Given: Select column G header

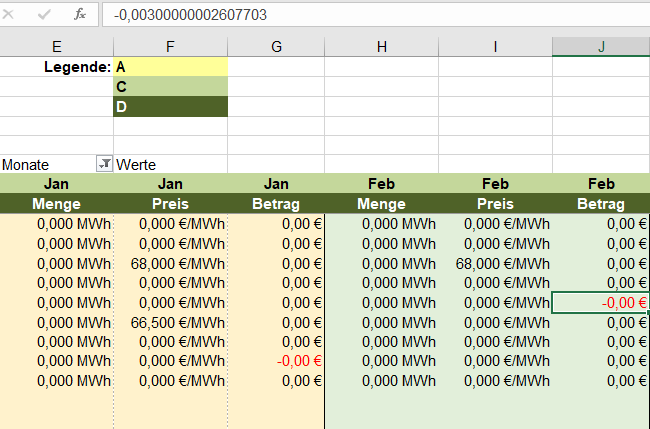Looking at the screenshot, I should (276, 47).
